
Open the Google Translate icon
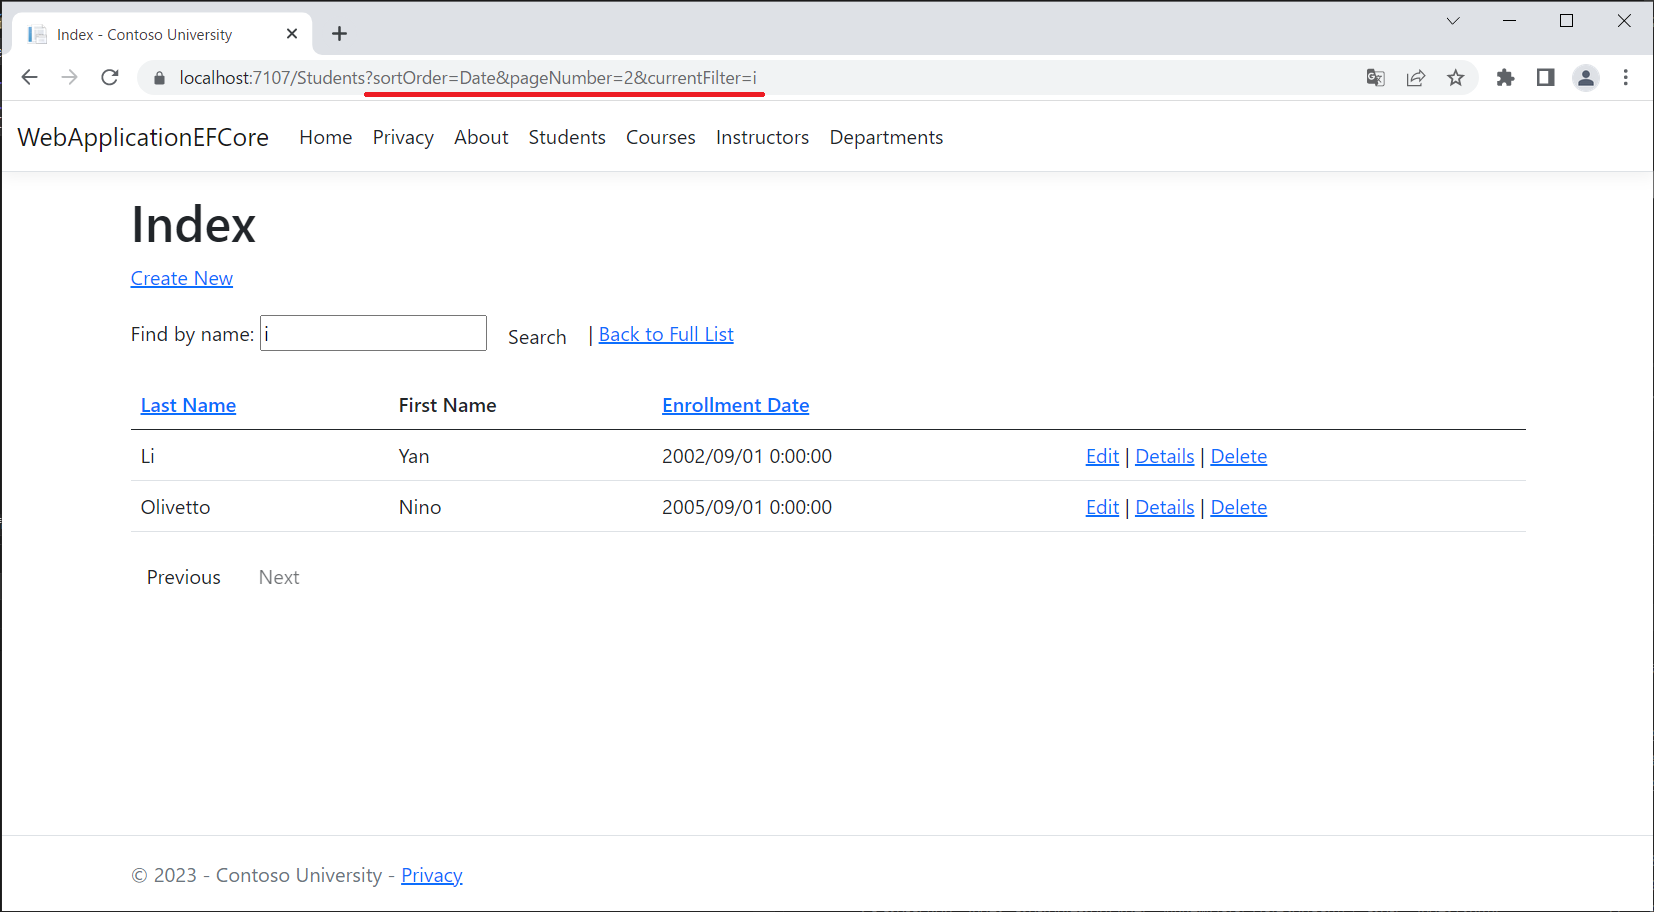tap(1375, 78)
